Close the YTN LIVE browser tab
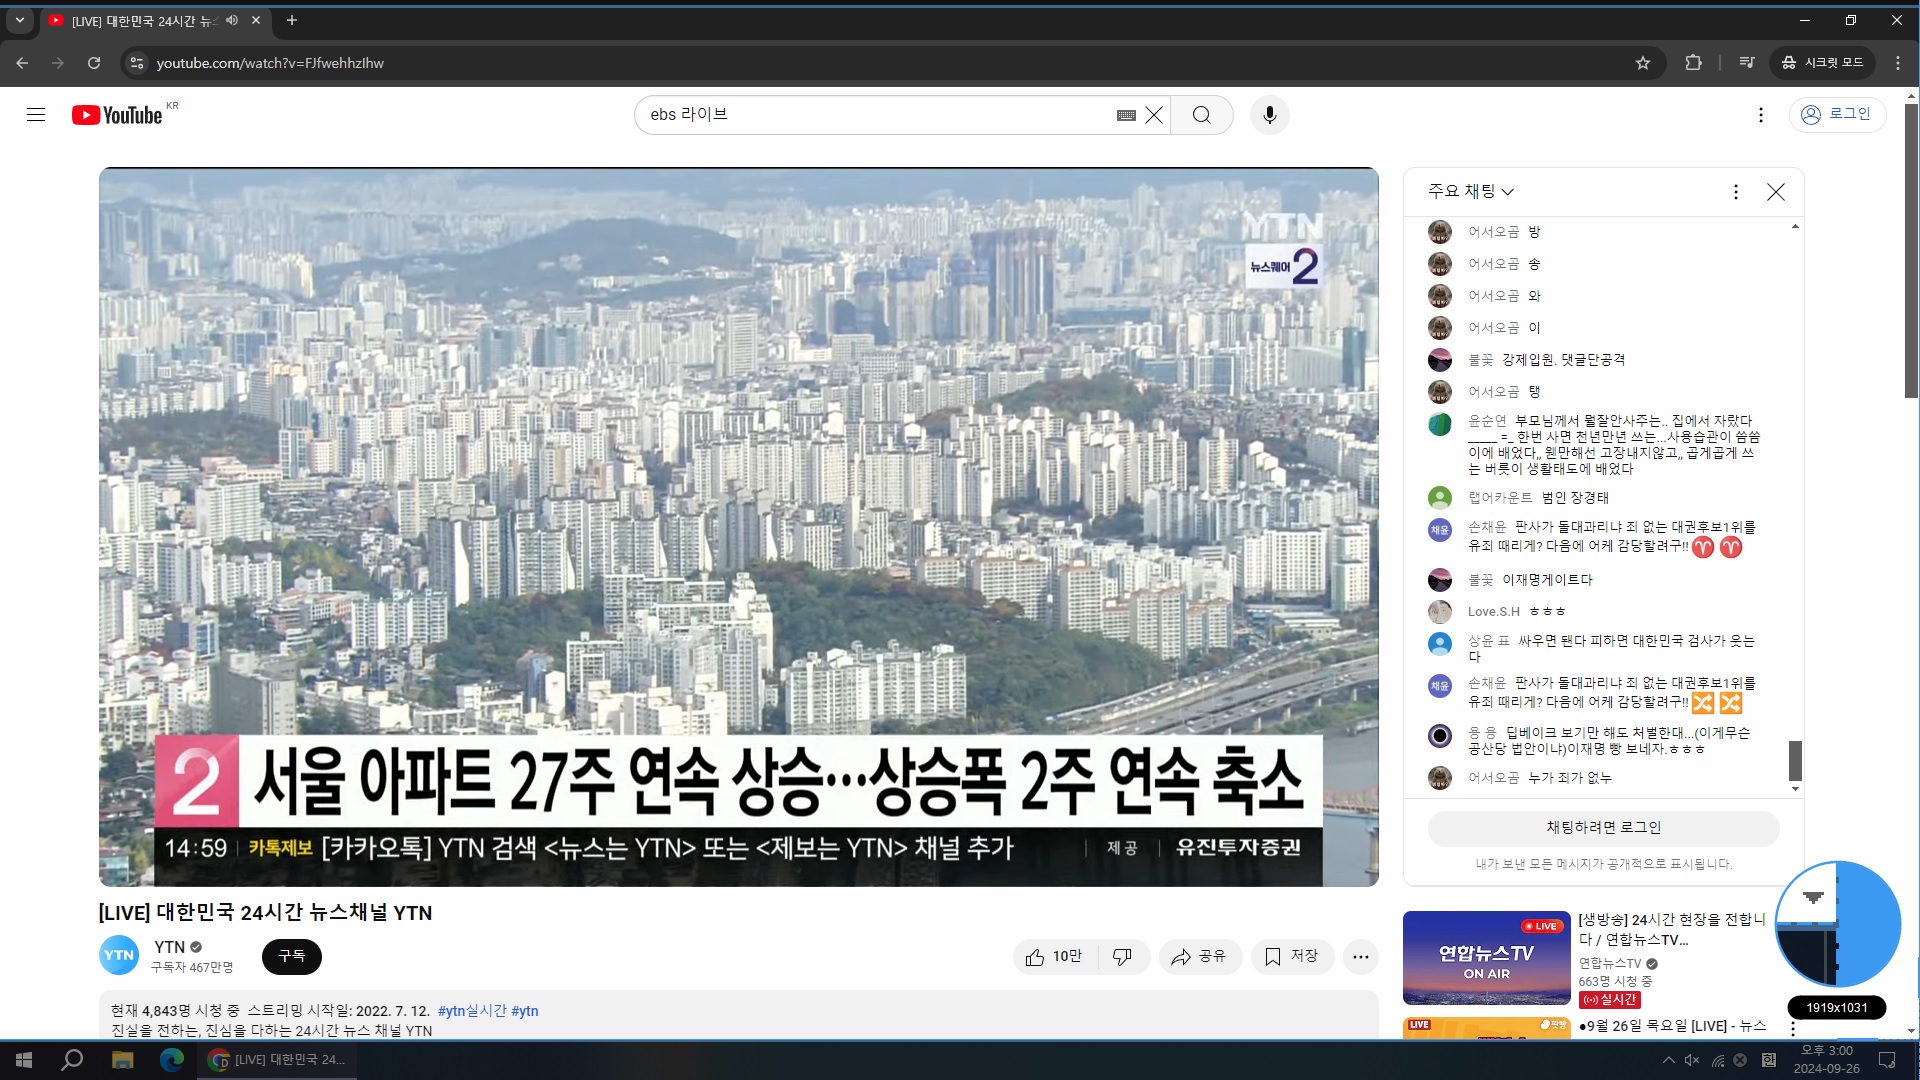 [256, 20]
